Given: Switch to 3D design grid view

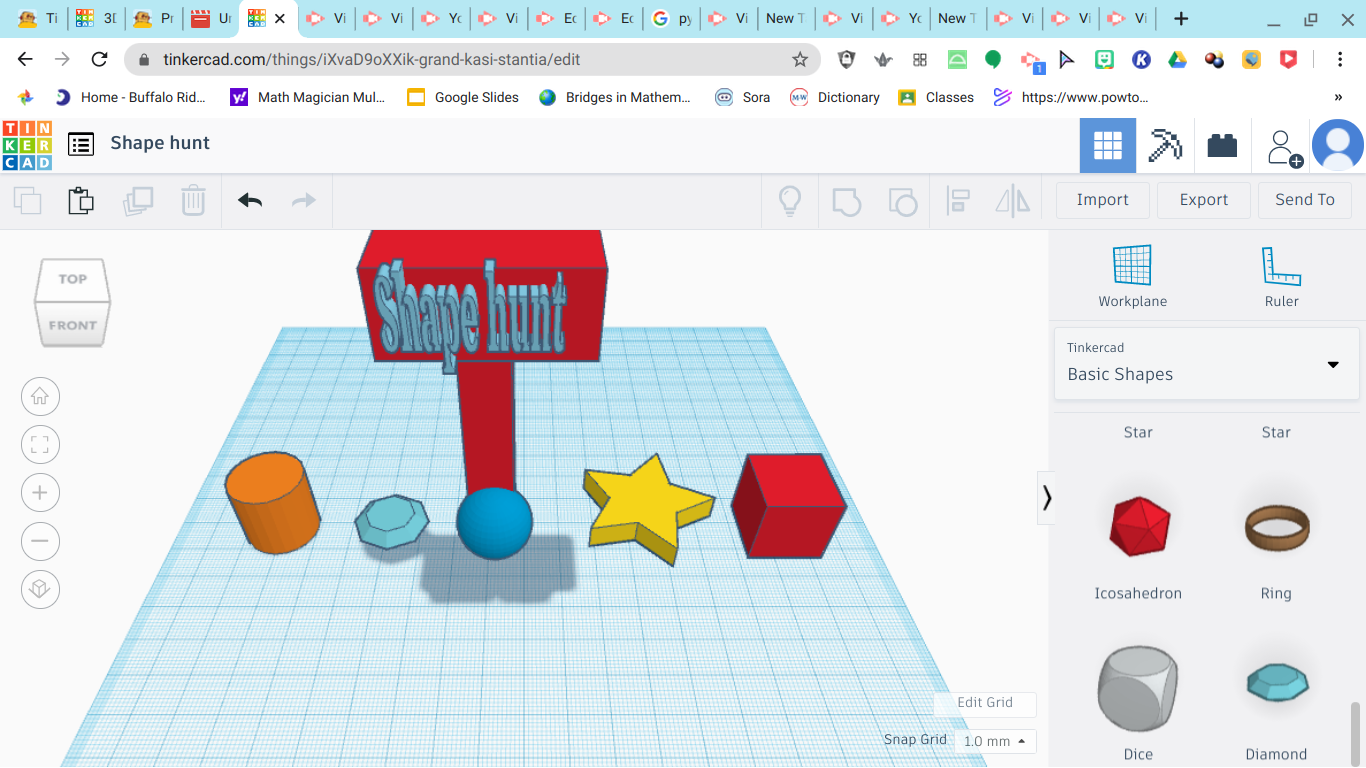Looking at the screenshot, I should tap(1108, 146).
